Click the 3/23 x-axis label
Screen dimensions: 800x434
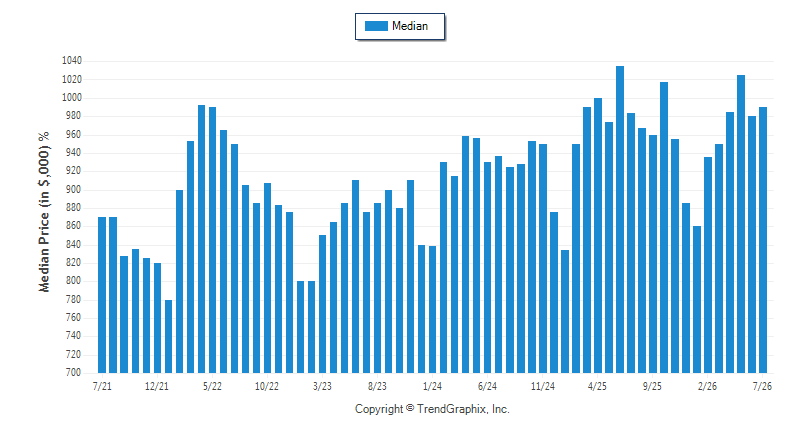tap(322, 386)
